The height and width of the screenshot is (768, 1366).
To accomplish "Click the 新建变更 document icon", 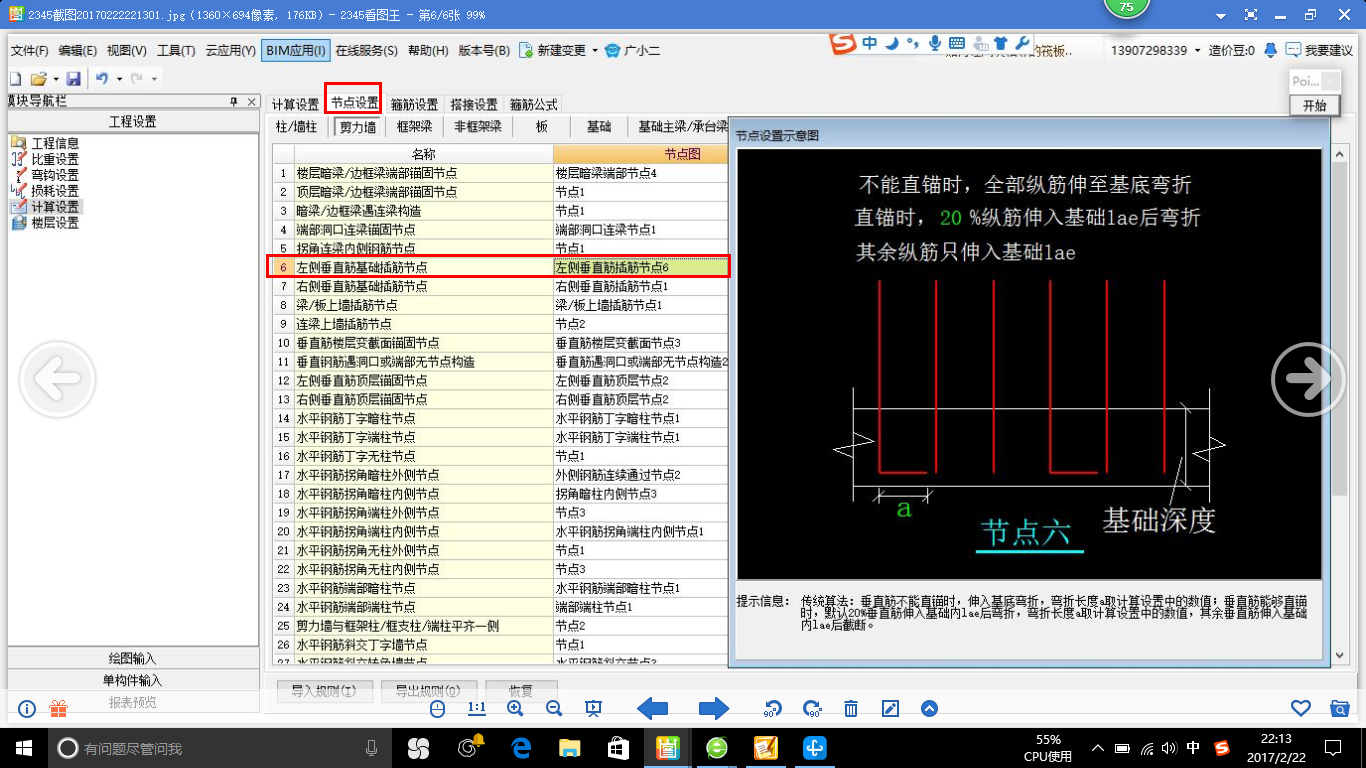I will coord(525,50).
